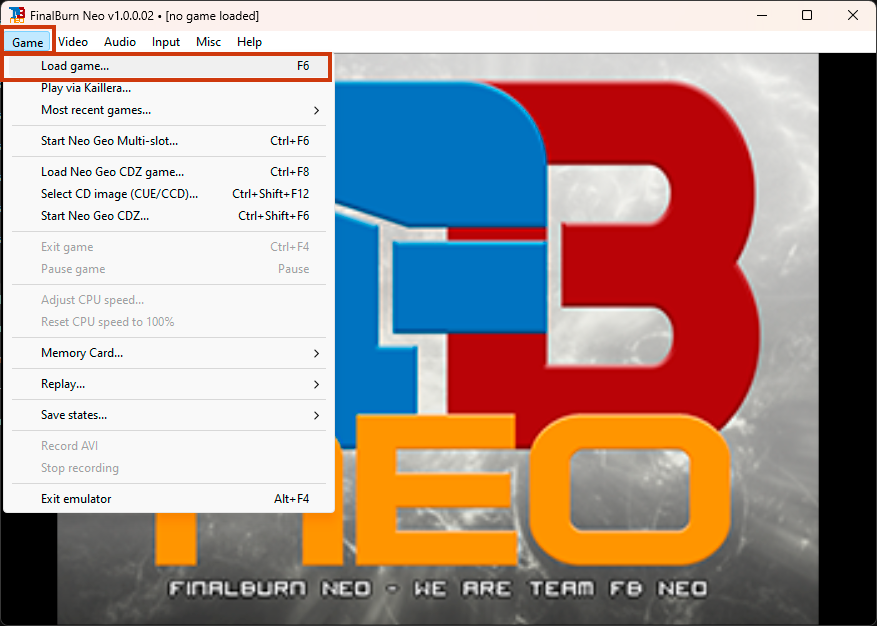Screen dimensions: 877x626
Task: Close the FinalBurn Neo window
Action: [x=852, y=15]
